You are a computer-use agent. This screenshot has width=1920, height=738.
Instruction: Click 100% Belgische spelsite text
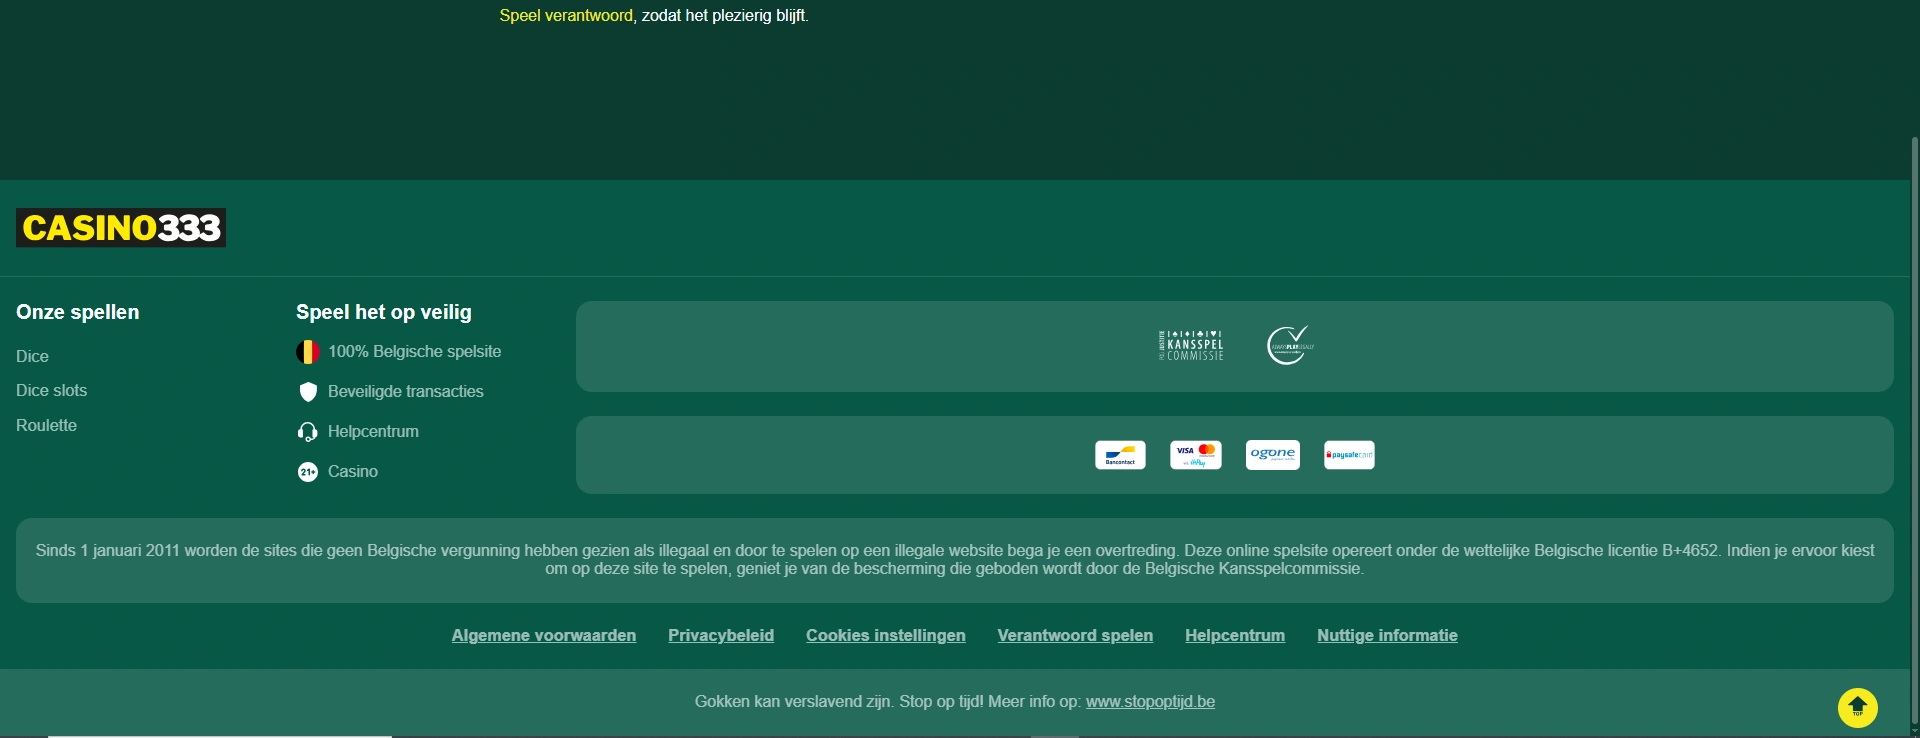pos(415,351)
